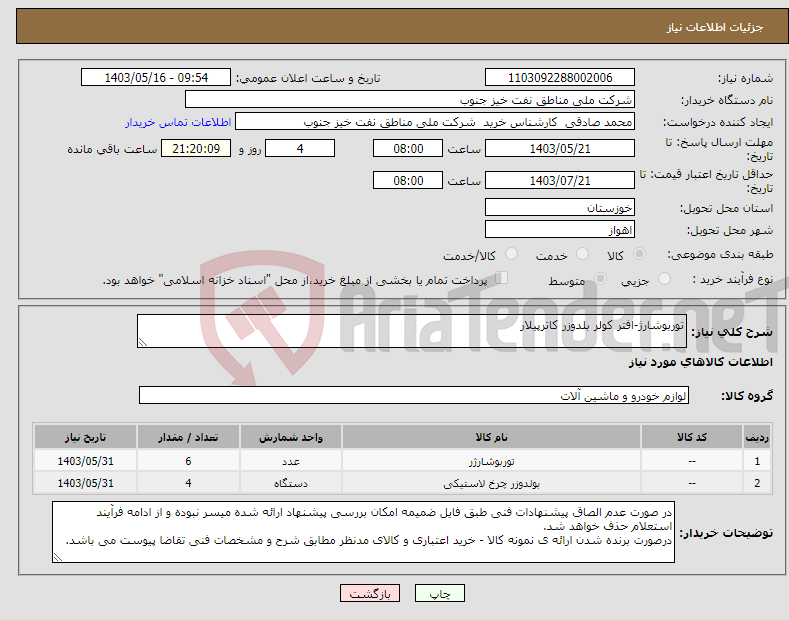
Task: Toggle the اسناد خزانه اسلامی payment checkbox
Action: pyautogui.click(x=501, y=278)
